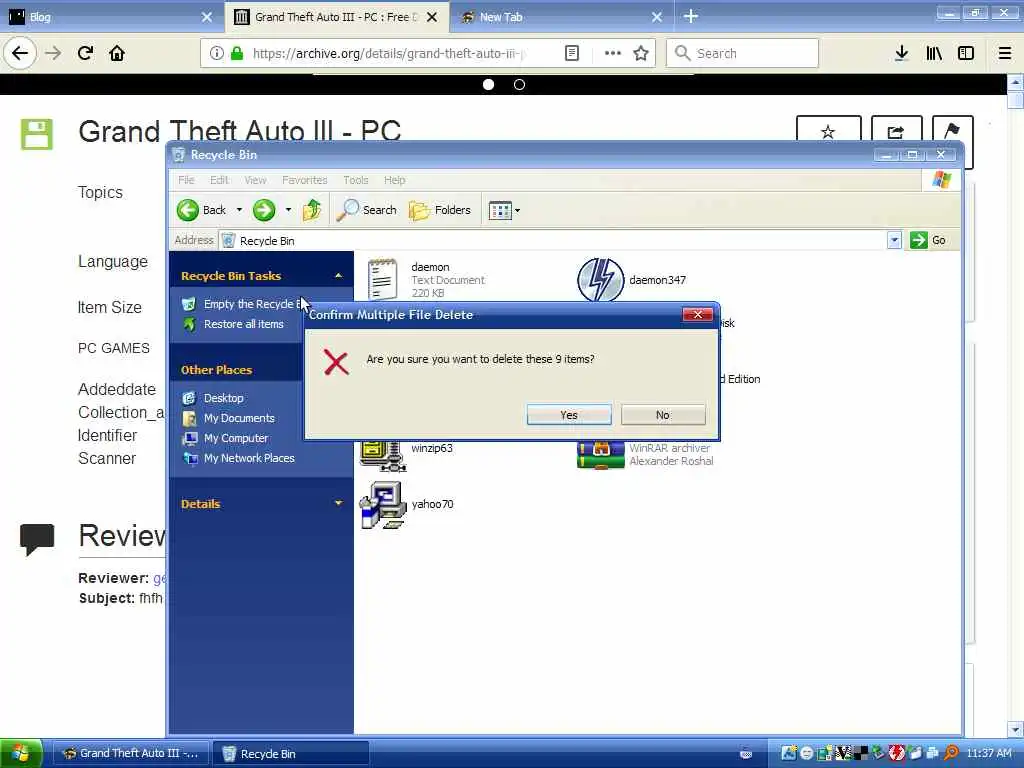
Task: Open the Address bar dropdown arrow
Action: click(x=894, y=240)
